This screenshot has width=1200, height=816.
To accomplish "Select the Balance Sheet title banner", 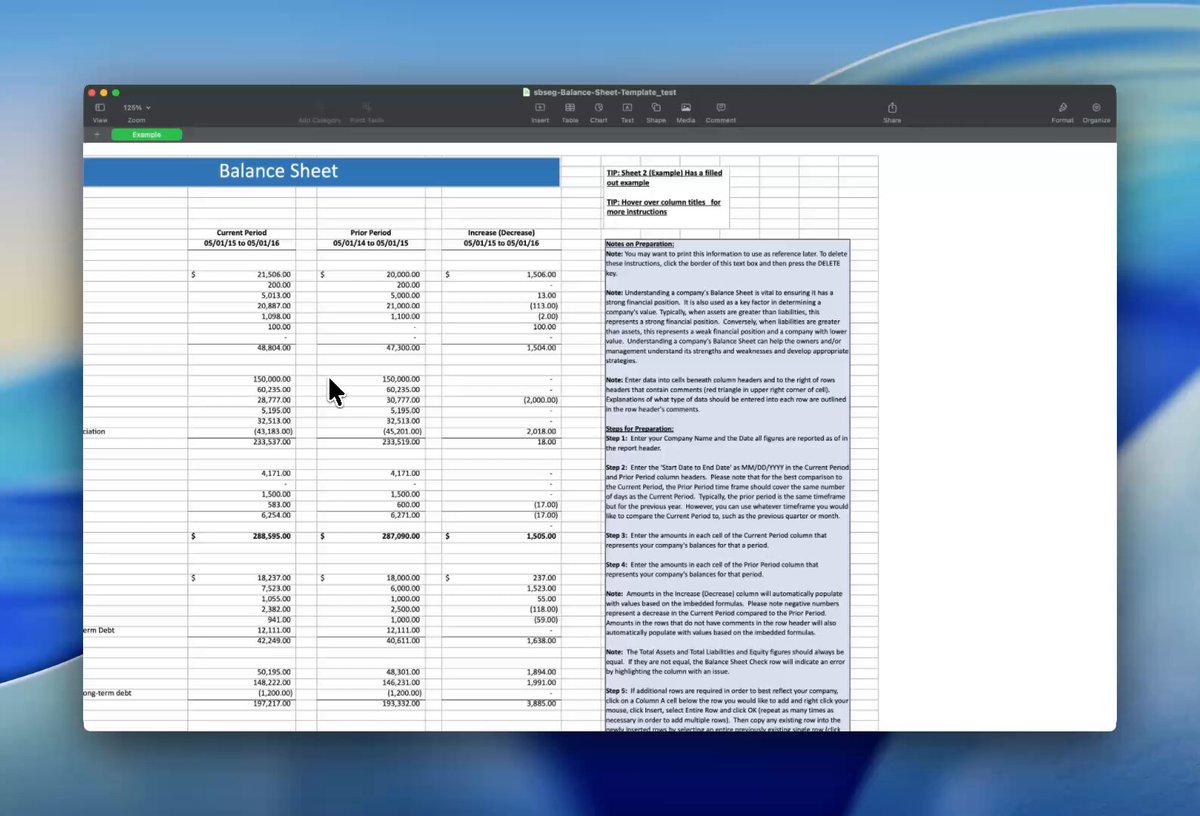I will click(x=321, y=171).
